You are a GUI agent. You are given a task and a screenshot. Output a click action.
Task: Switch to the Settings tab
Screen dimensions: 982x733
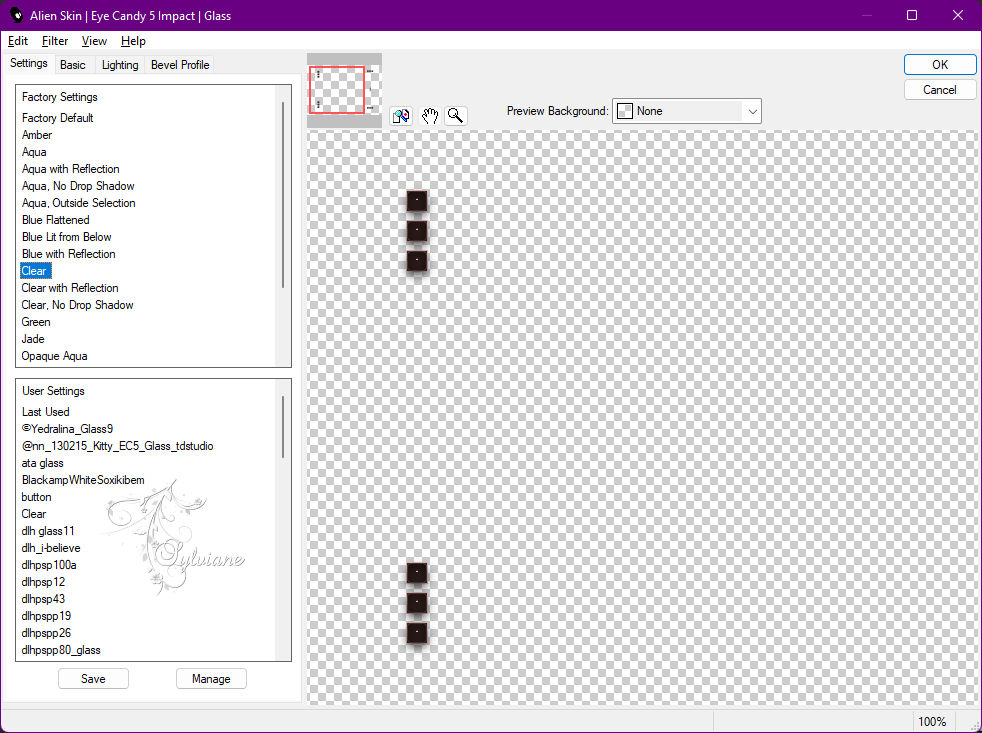pos(28,63)
